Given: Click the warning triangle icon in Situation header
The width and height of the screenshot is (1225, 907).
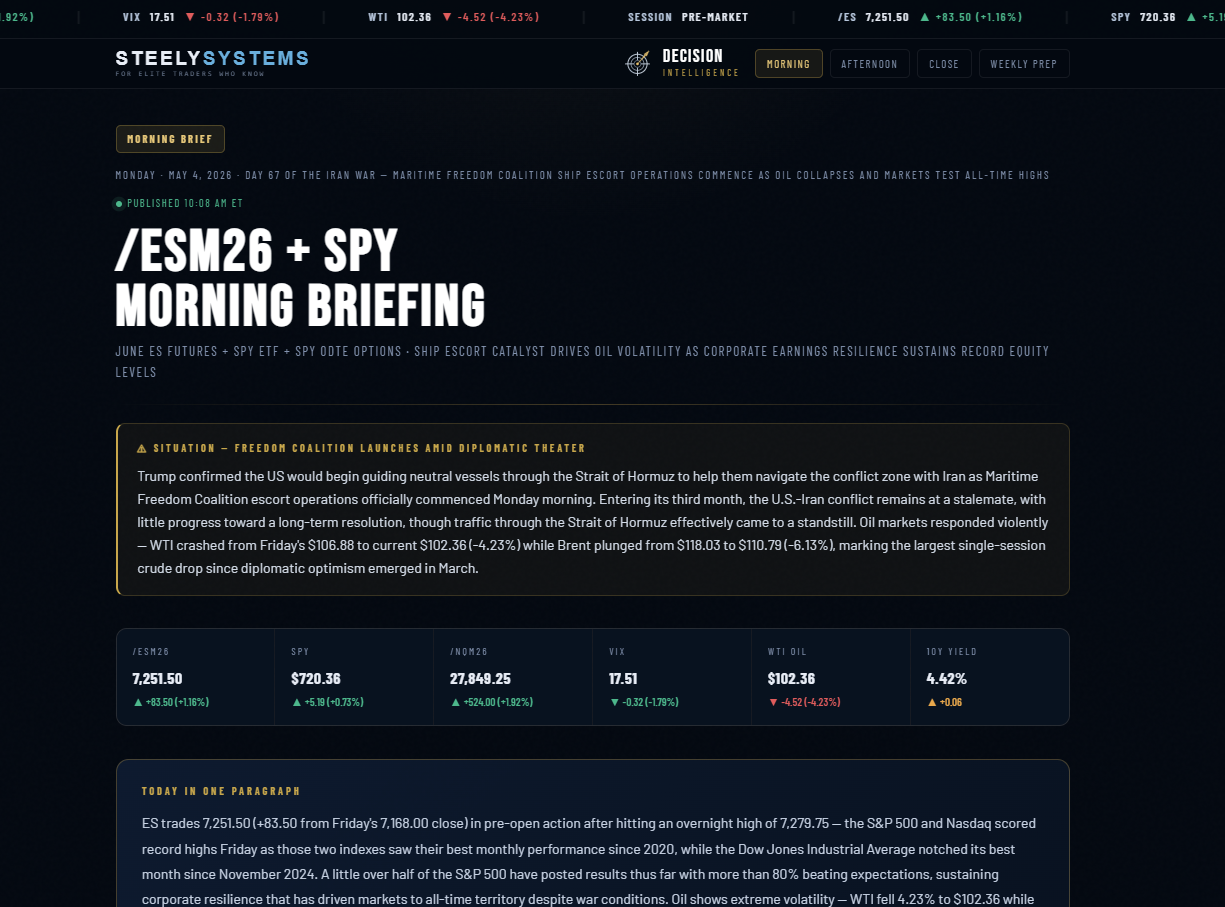Looking at the screenshot, I should tap(142, 448).
